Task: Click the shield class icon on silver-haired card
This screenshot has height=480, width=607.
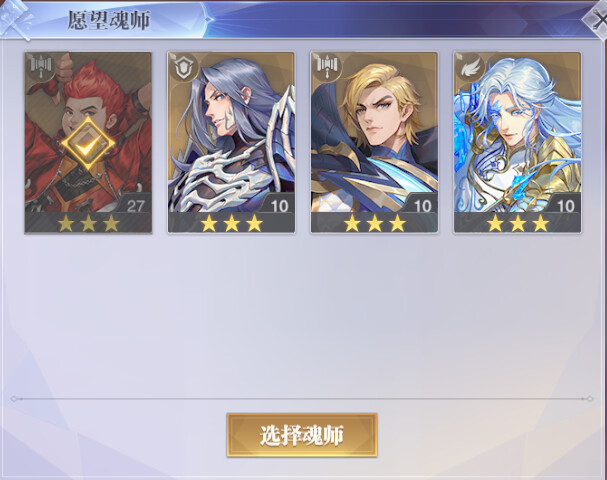Action: click(x=183, y=69)
